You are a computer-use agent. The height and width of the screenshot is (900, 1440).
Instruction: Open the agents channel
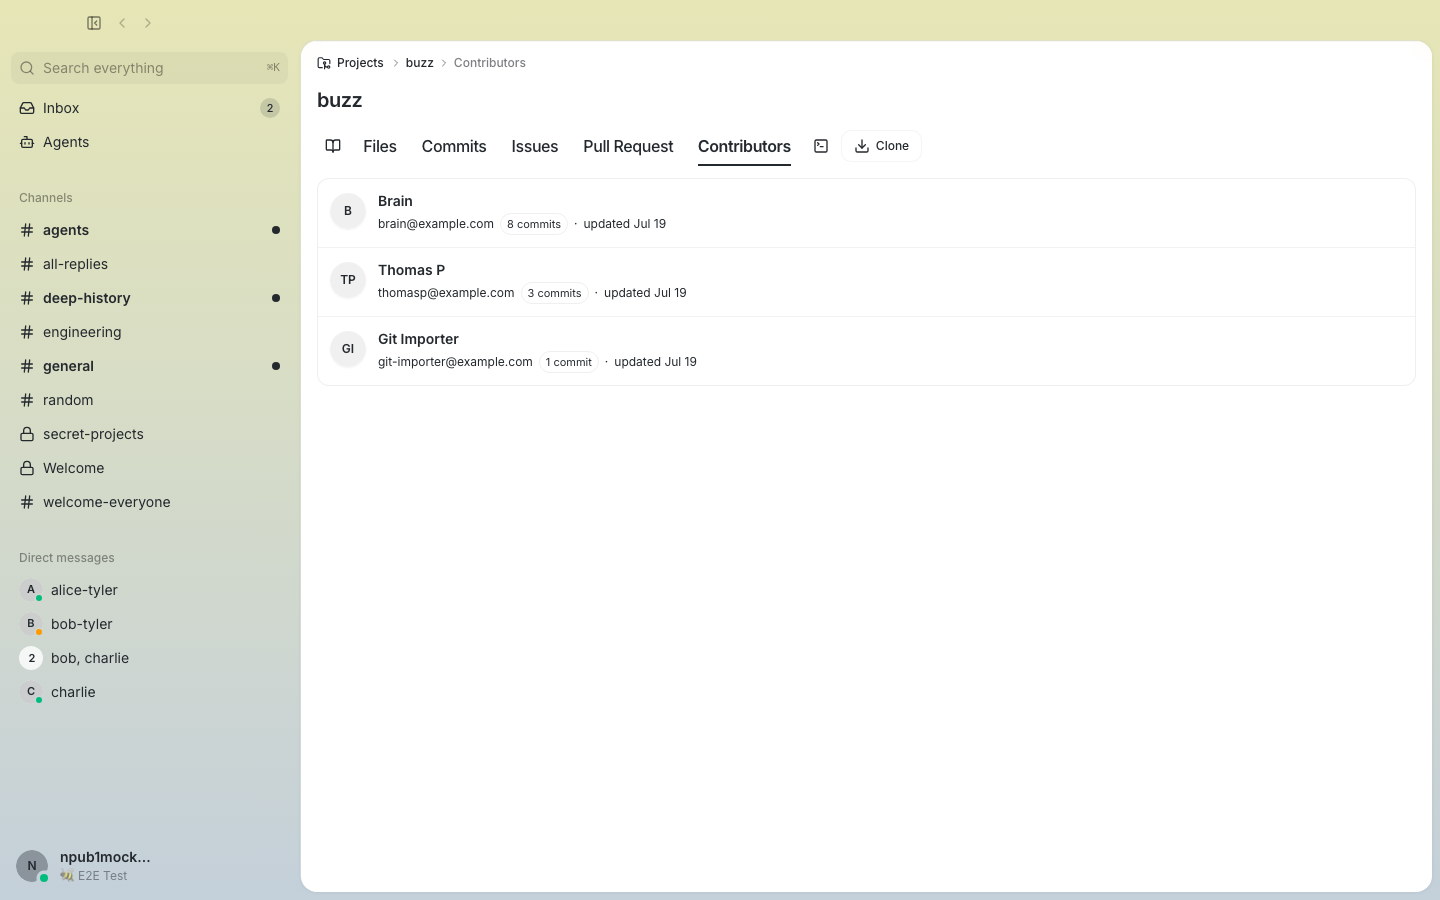tap(149, 230)
